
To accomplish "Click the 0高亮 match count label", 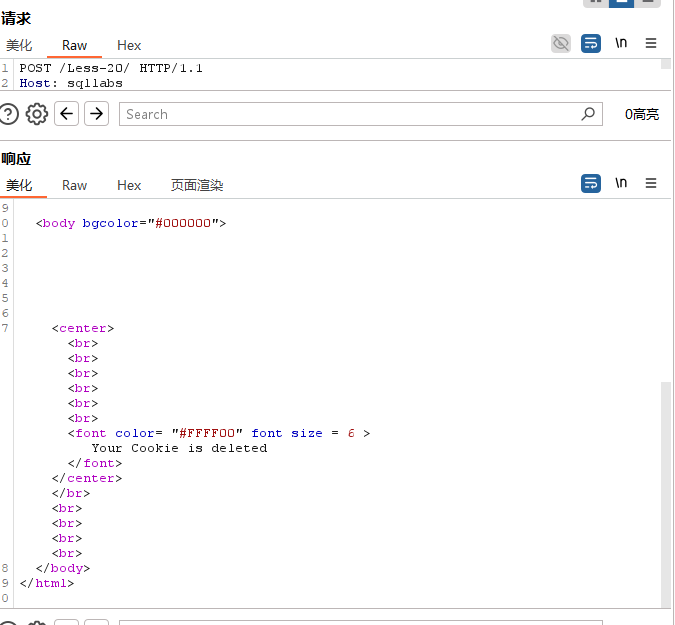I will (641, 115).
